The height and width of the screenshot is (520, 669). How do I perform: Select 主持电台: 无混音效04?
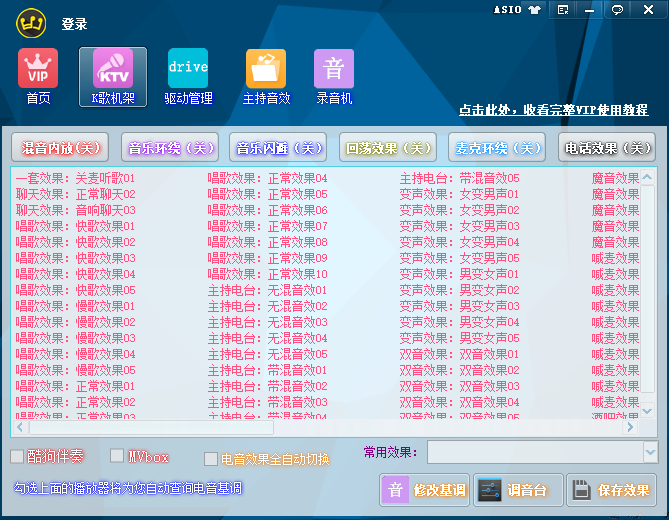[x=268, y=338]
